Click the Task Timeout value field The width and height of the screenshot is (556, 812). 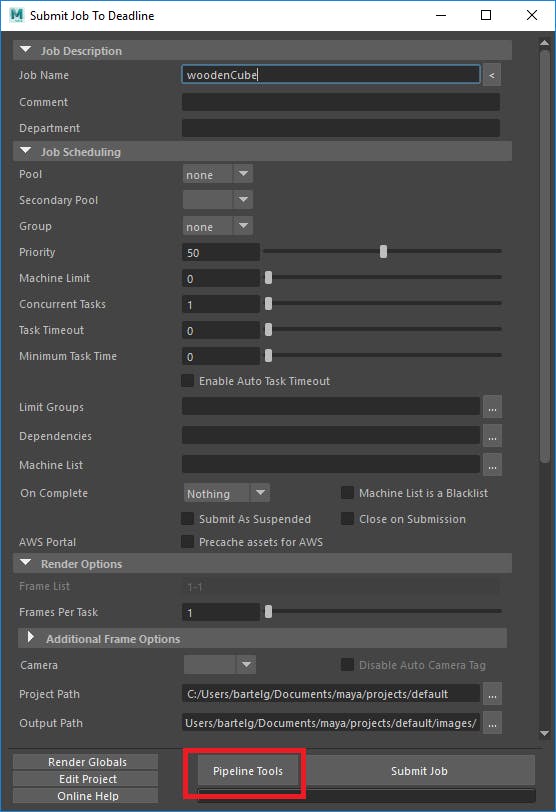tap(221, 330)
